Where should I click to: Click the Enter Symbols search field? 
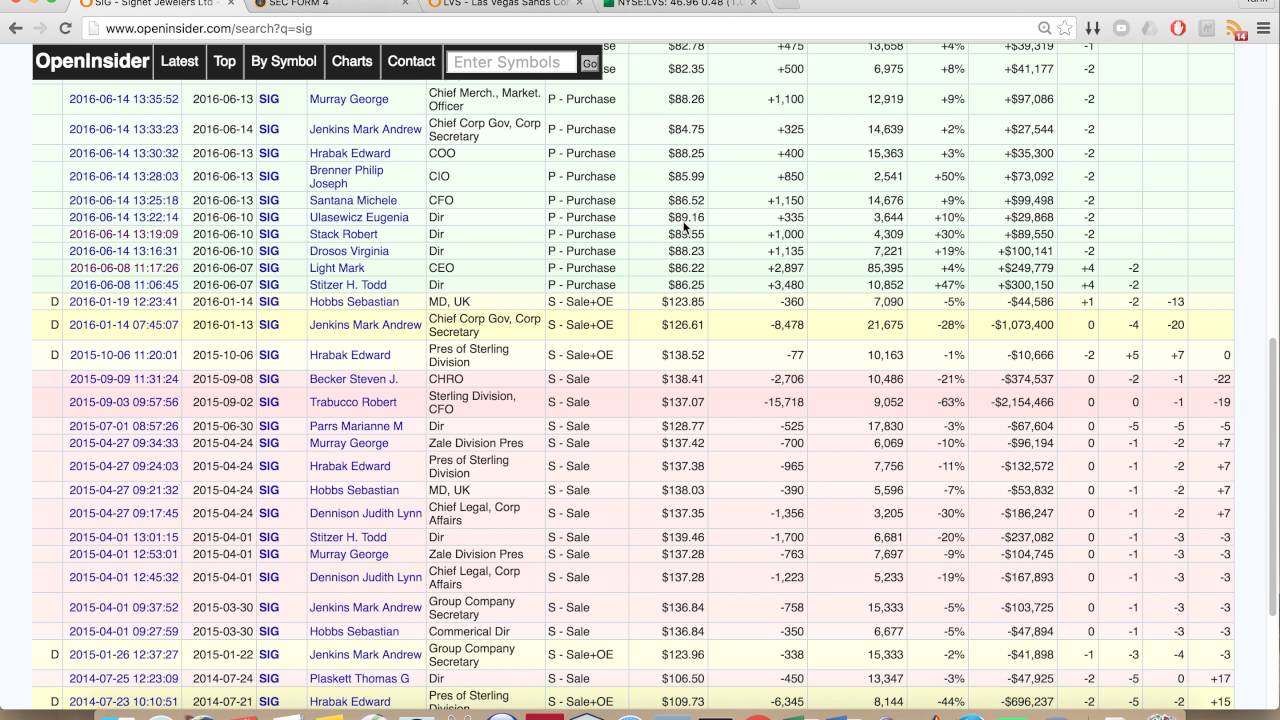click(511, 62)
